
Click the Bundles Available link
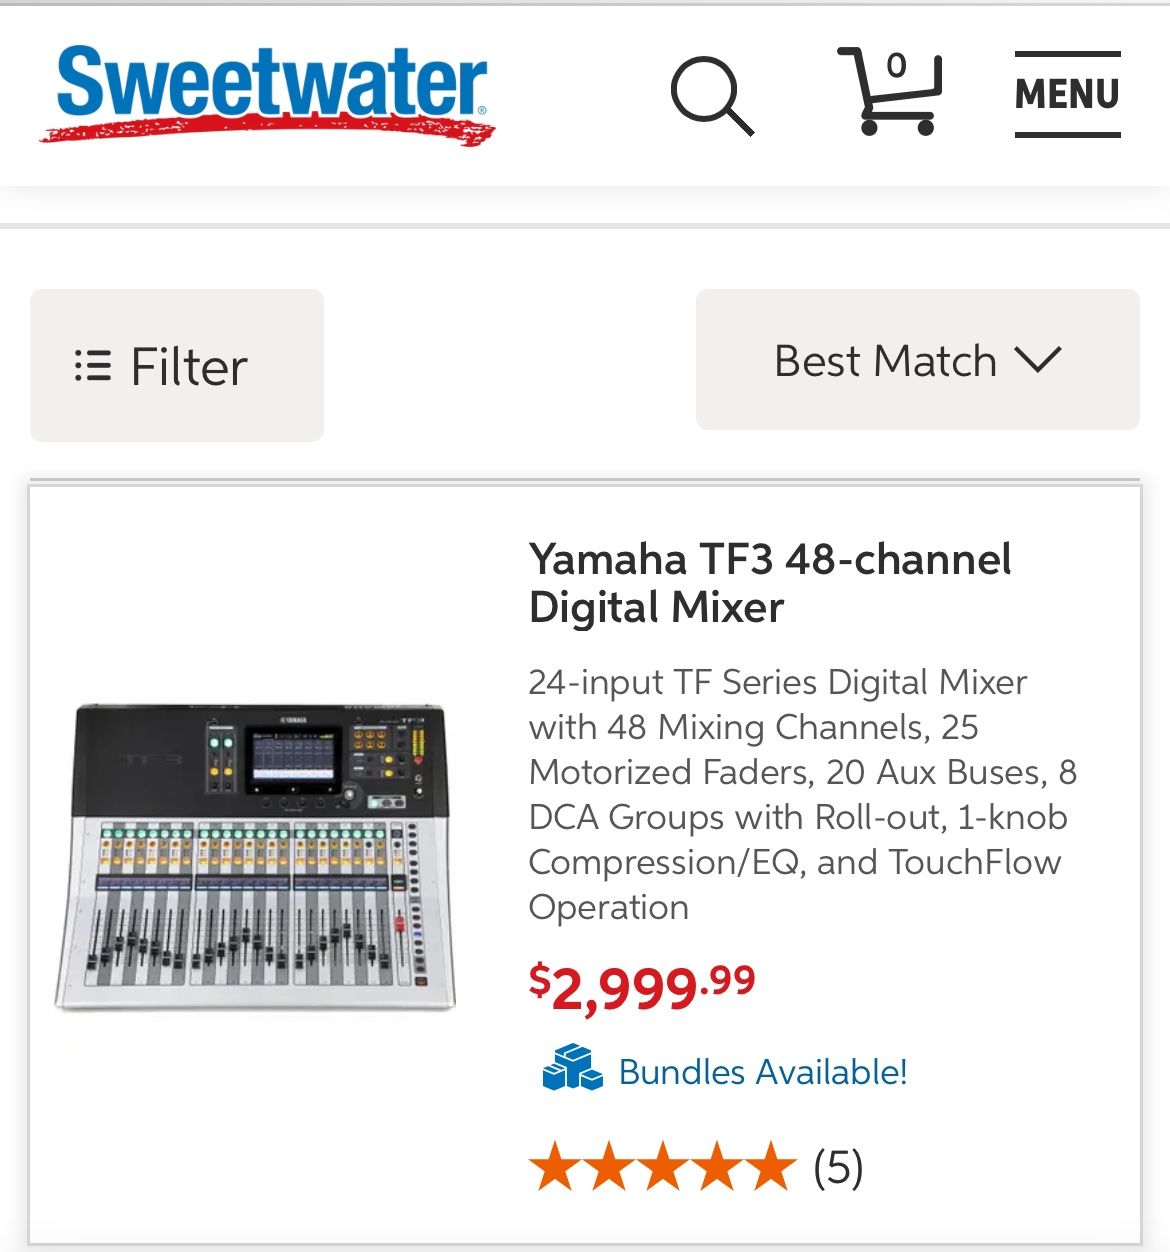pyautogui.click(x=762, y=1073)
